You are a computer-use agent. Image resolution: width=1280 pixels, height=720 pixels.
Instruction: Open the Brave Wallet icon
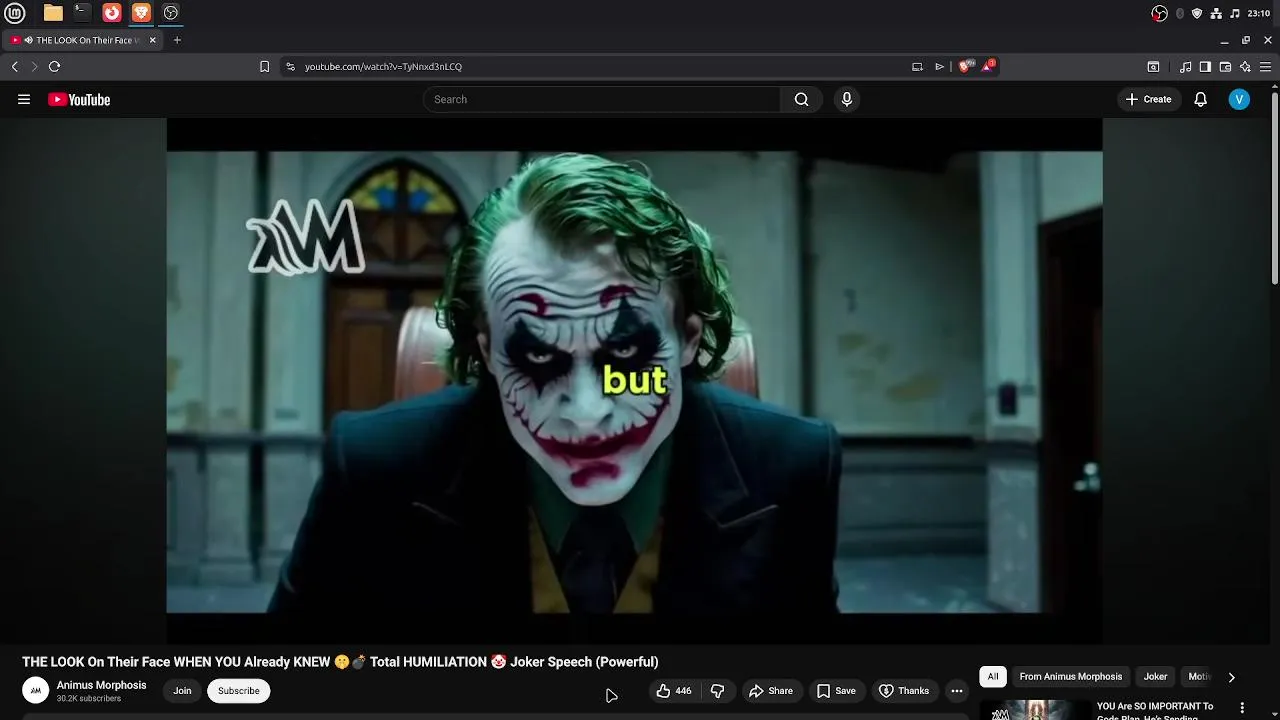pyautogui.click(x=1225, y=67)
